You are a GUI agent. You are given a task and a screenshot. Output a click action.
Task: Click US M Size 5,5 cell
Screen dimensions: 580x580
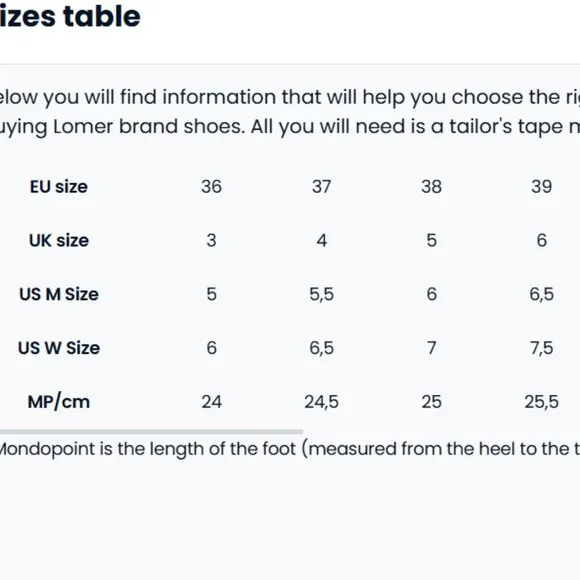[x=321, y=294]
